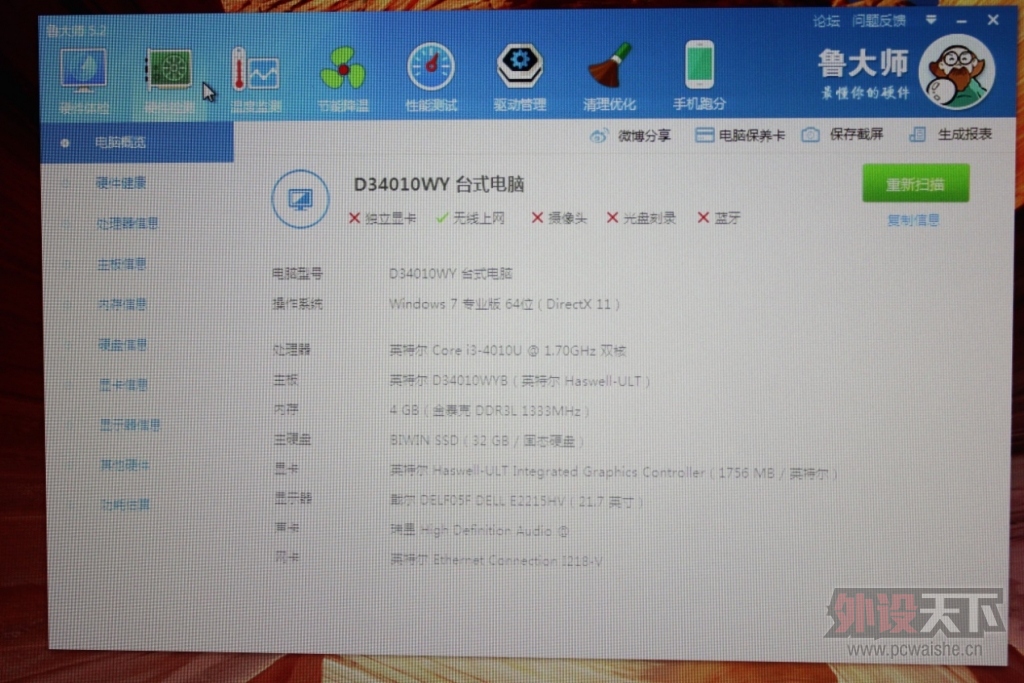Launch 性能测试 performance benchmark
Screen dimensions: 1024x683
[431, 77]
